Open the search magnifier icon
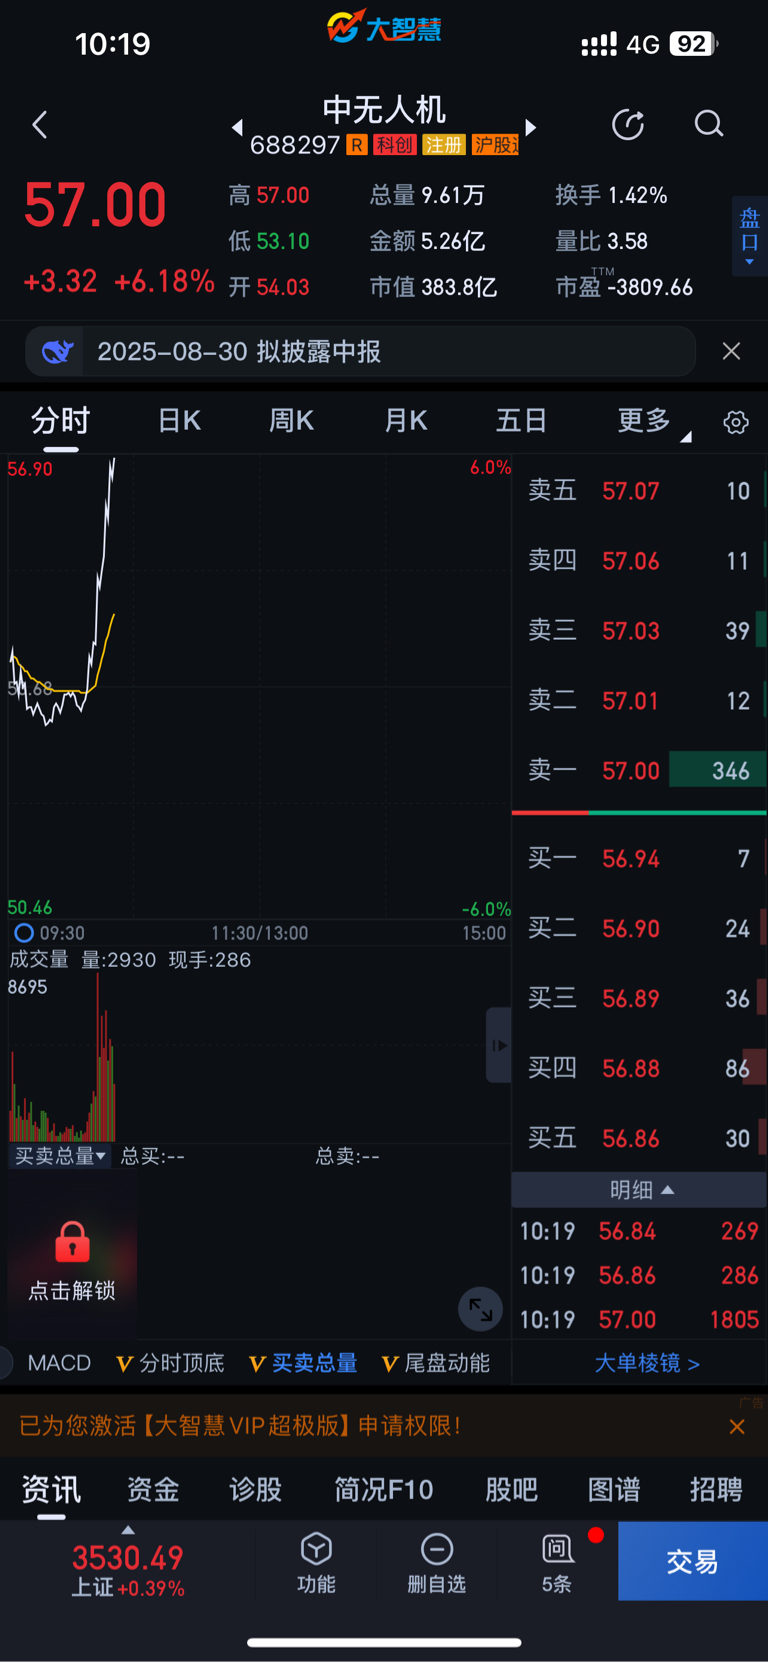The height and width of the screenshot is (1662, 768). (x=709, y=124)
